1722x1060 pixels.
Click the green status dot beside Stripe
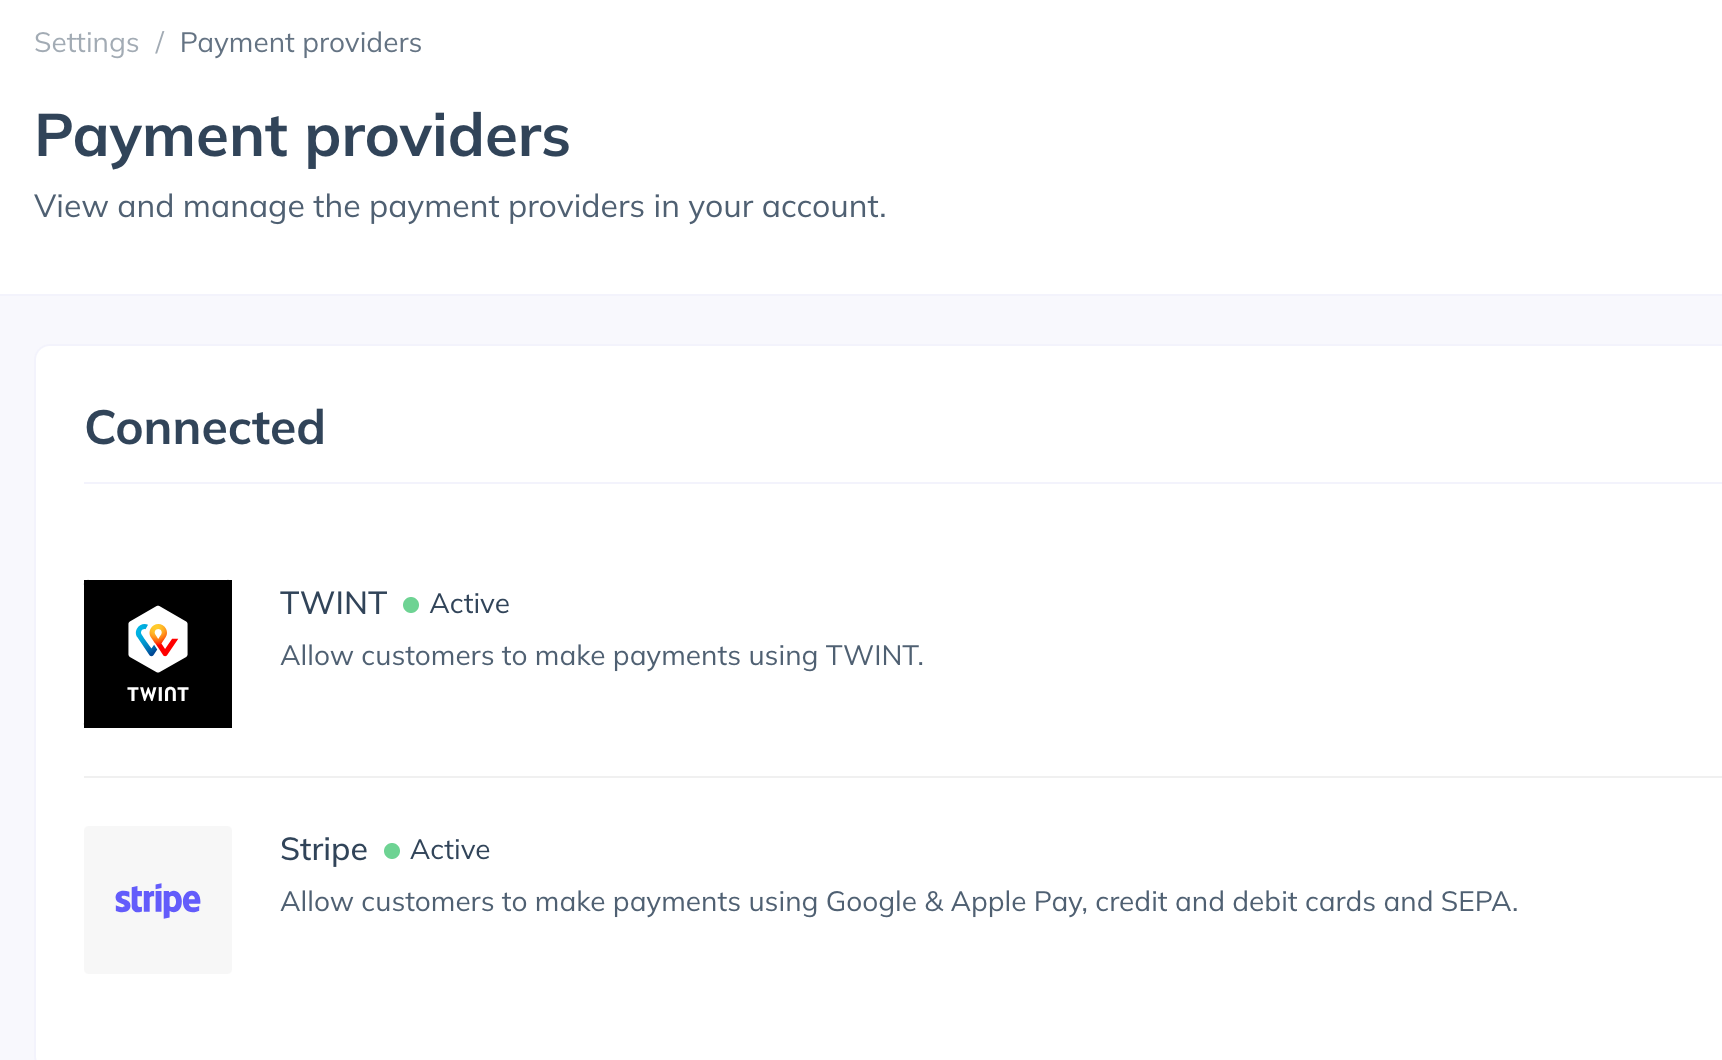tap(392, 851)
